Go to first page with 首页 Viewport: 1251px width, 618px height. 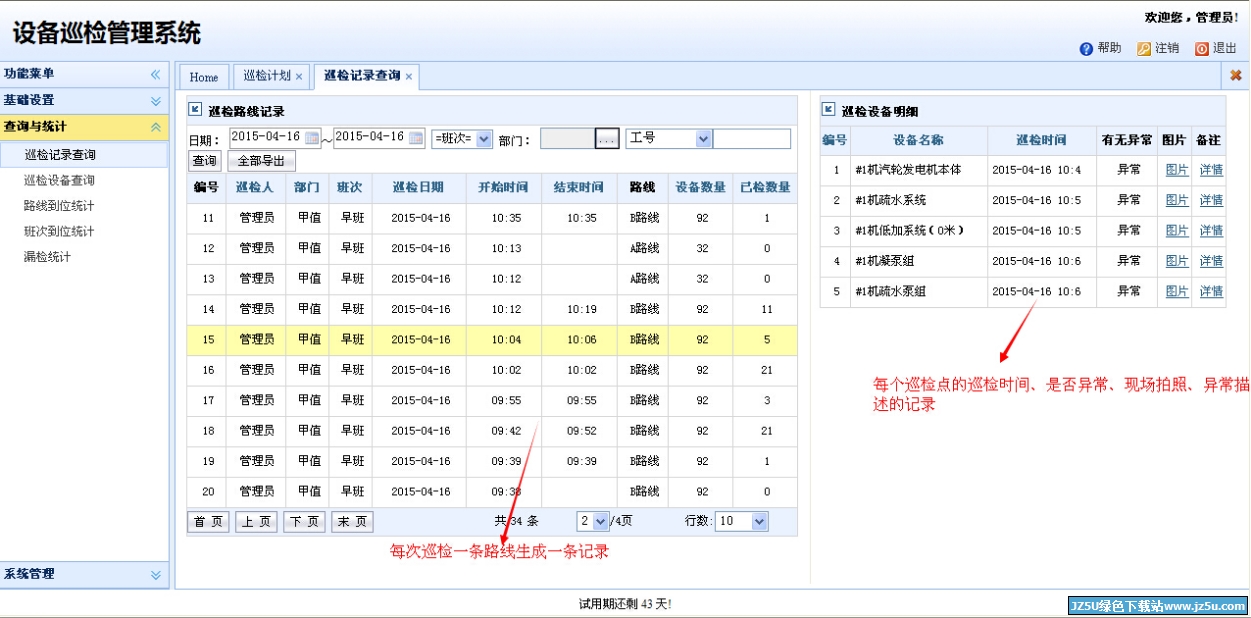pyautogui.click(x=208, y=521)
